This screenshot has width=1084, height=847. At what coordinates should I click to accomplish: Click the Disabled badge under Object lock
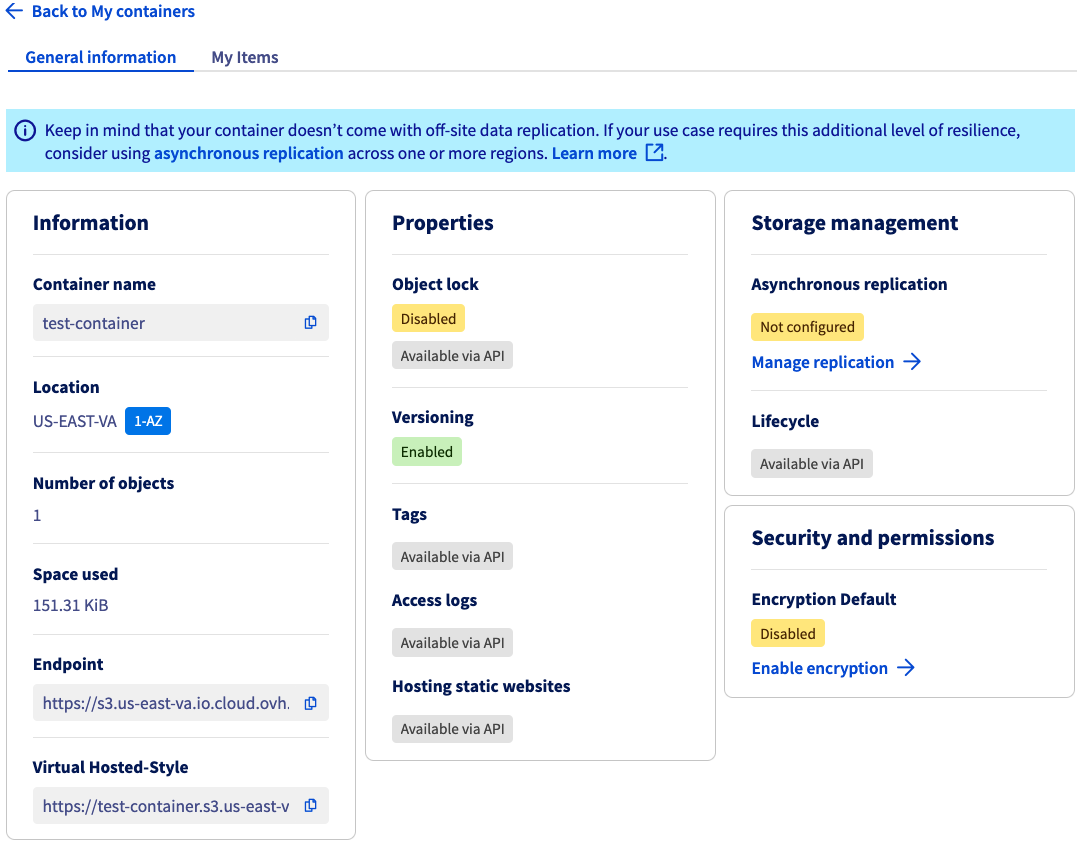coord(428,318)
